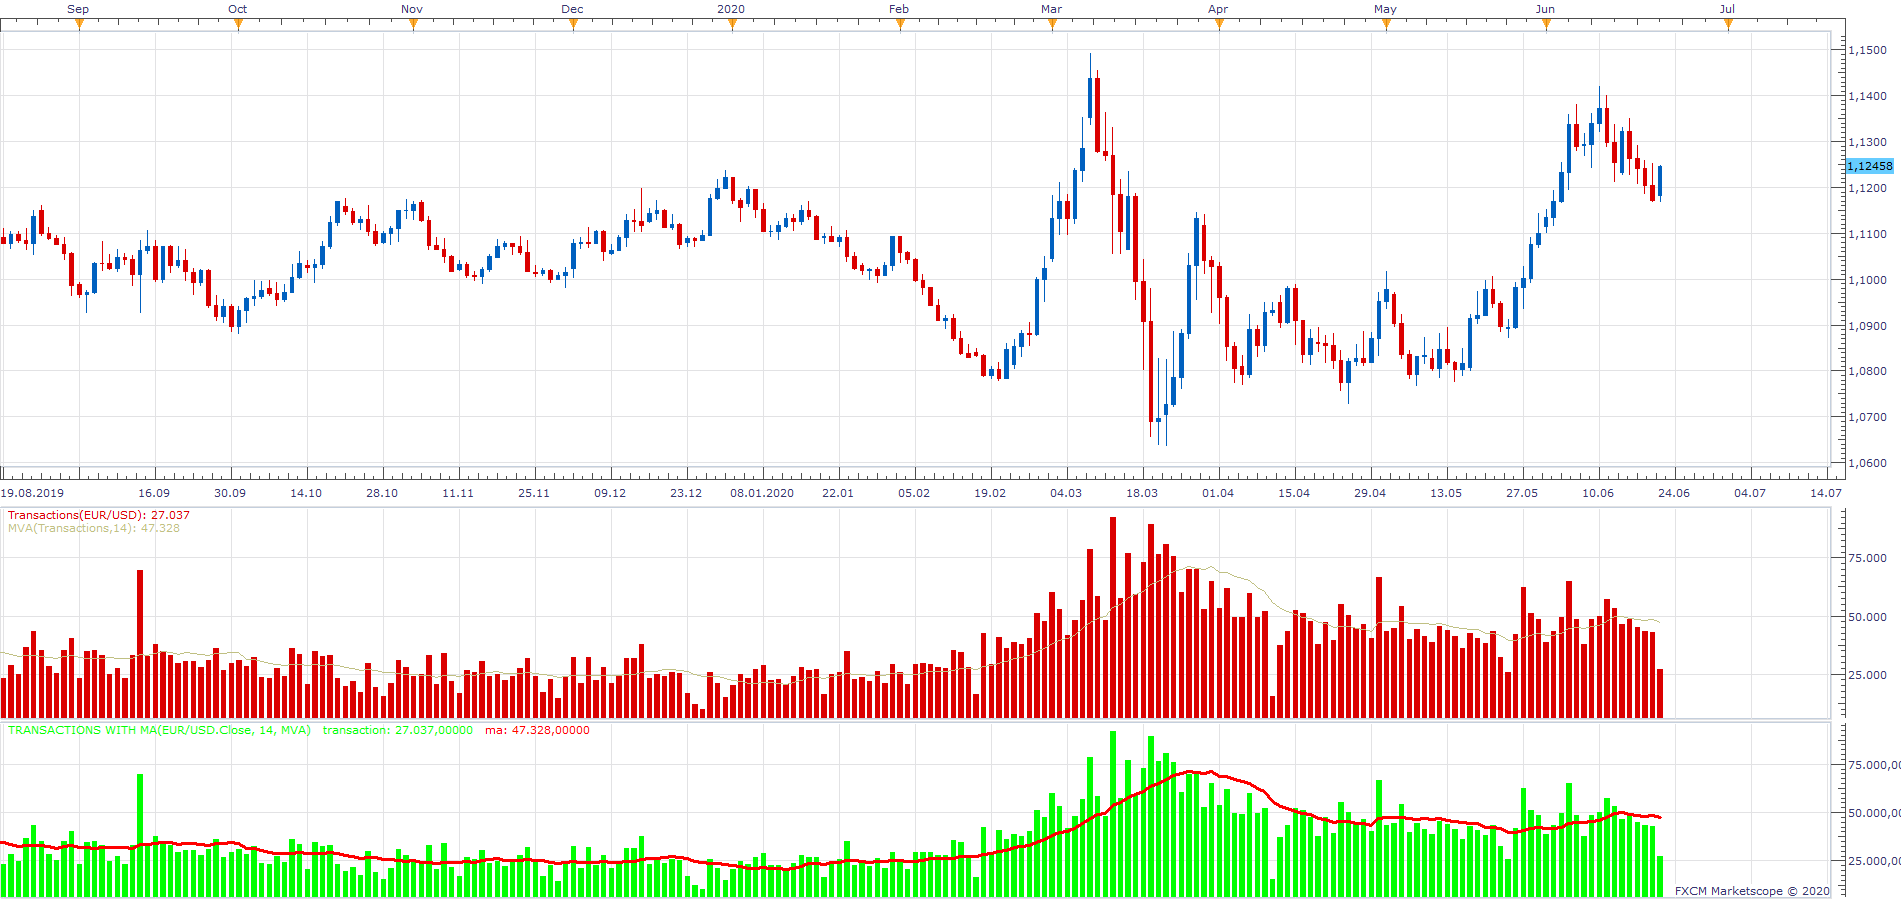Click the 05.02 date label
1903x900 pixels.
914,493
